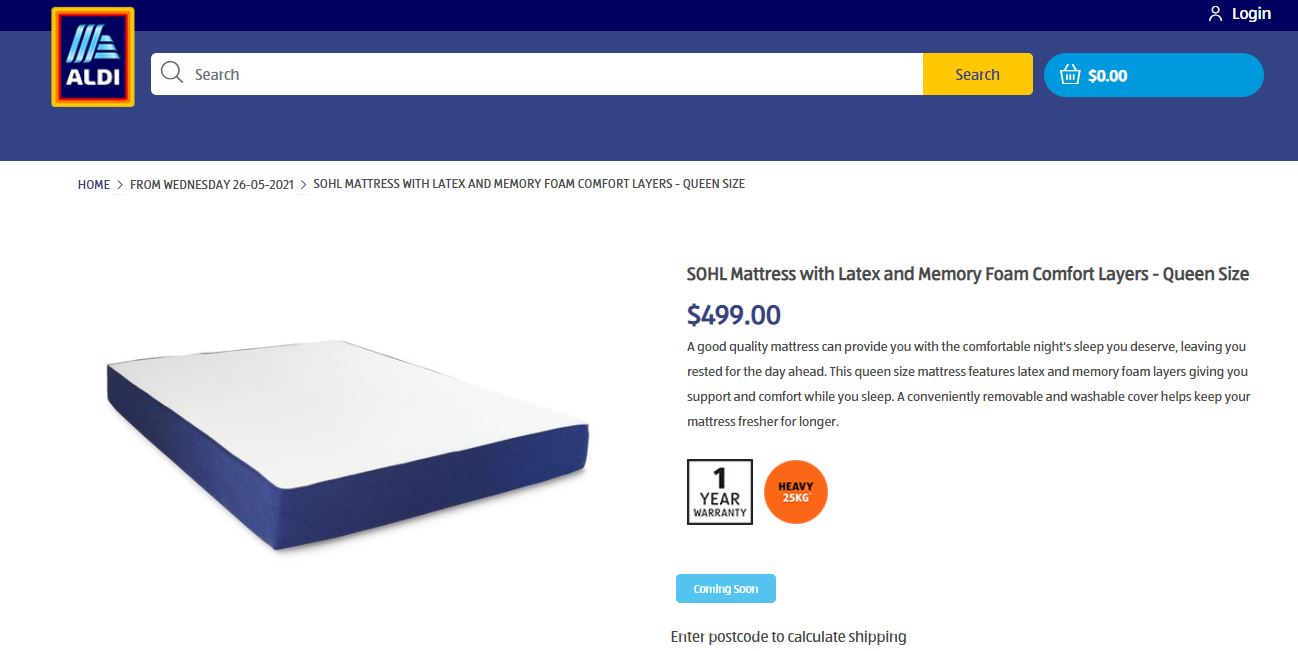Click the ALDI logo
This screenshot has width=1298, height=651.
(x=92, y=57)
